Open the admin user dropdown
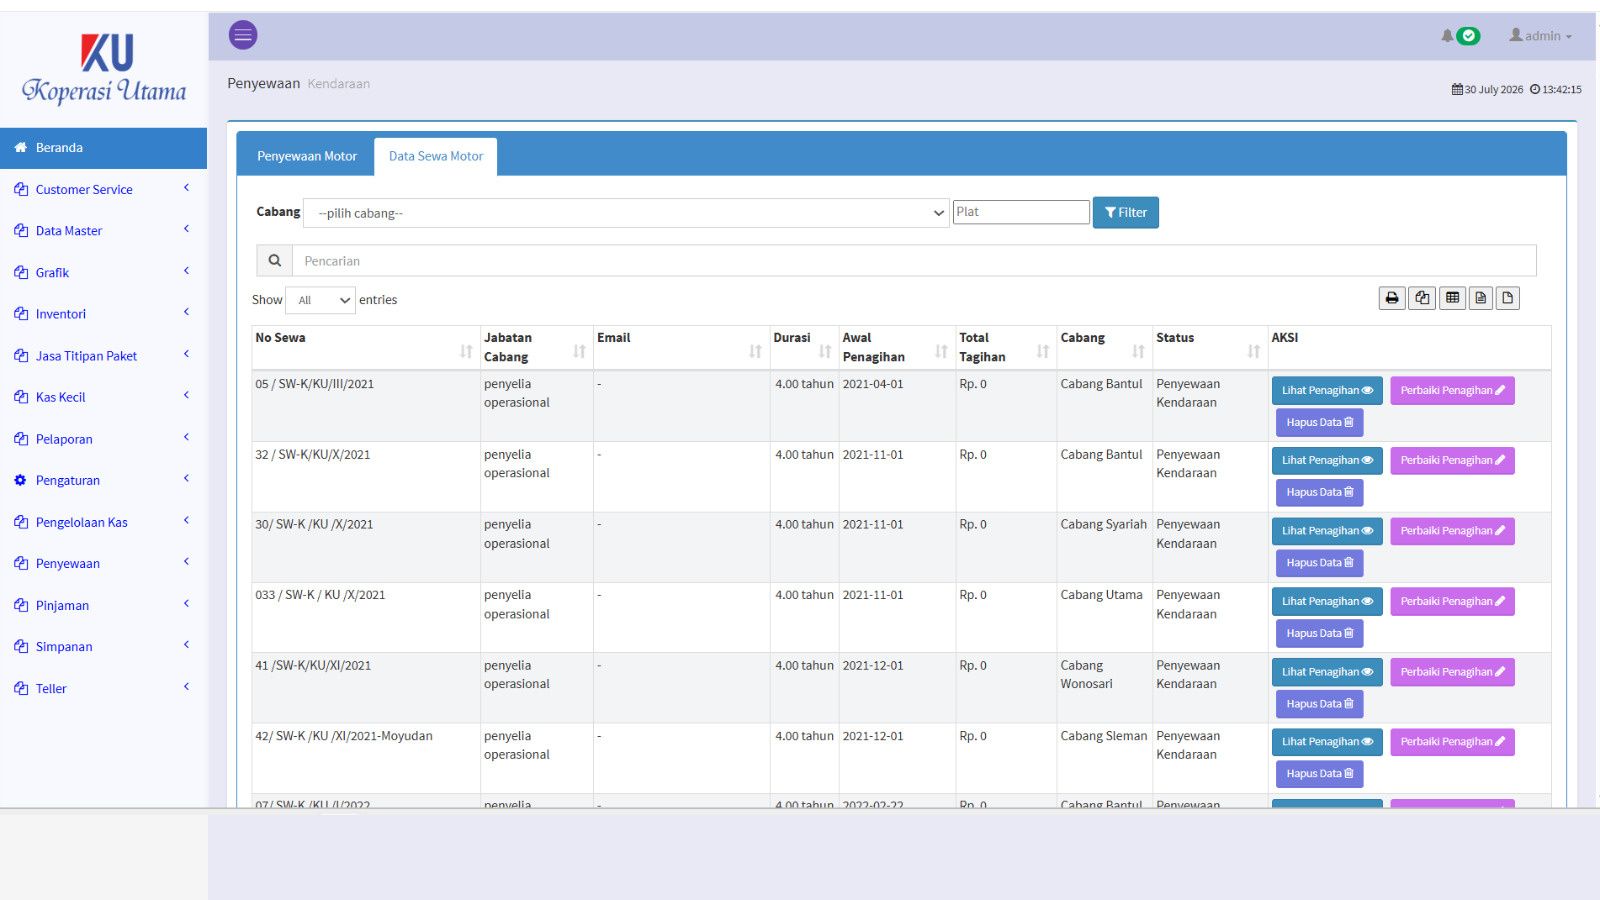This screenshot has height=900, width=1600. [x=1541, y=36]
